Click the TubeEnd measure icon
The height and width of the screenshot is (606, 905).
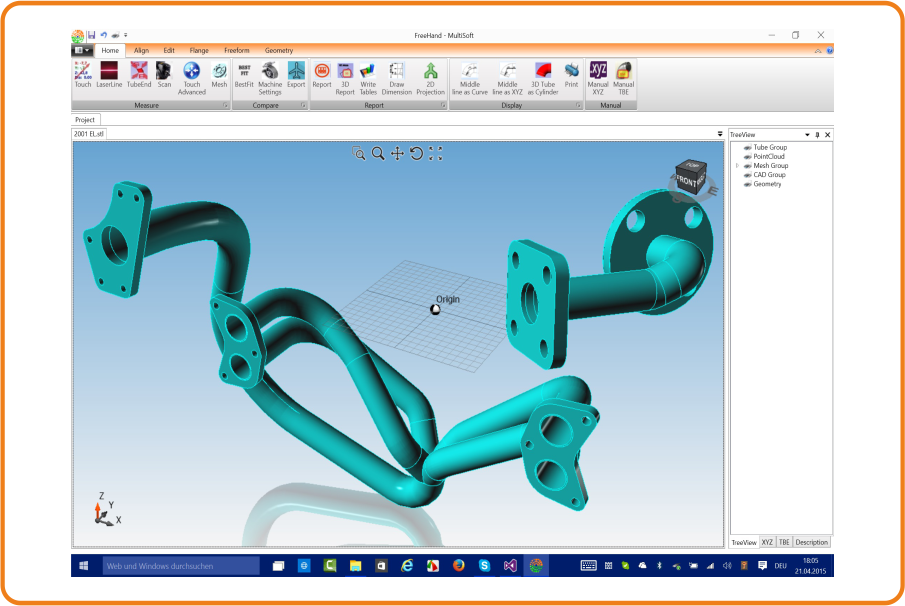pos(138,75)
